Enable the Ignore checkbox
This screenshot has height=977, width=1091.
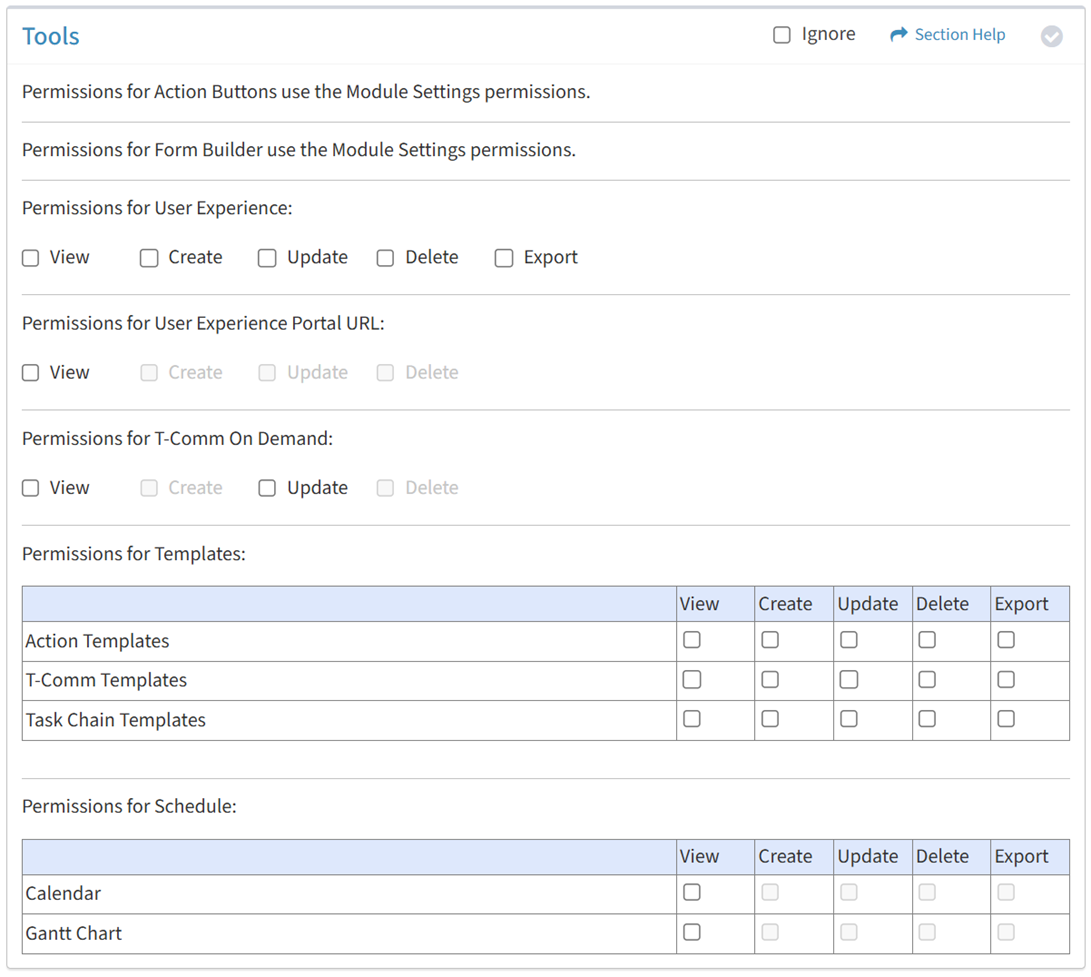782,35
